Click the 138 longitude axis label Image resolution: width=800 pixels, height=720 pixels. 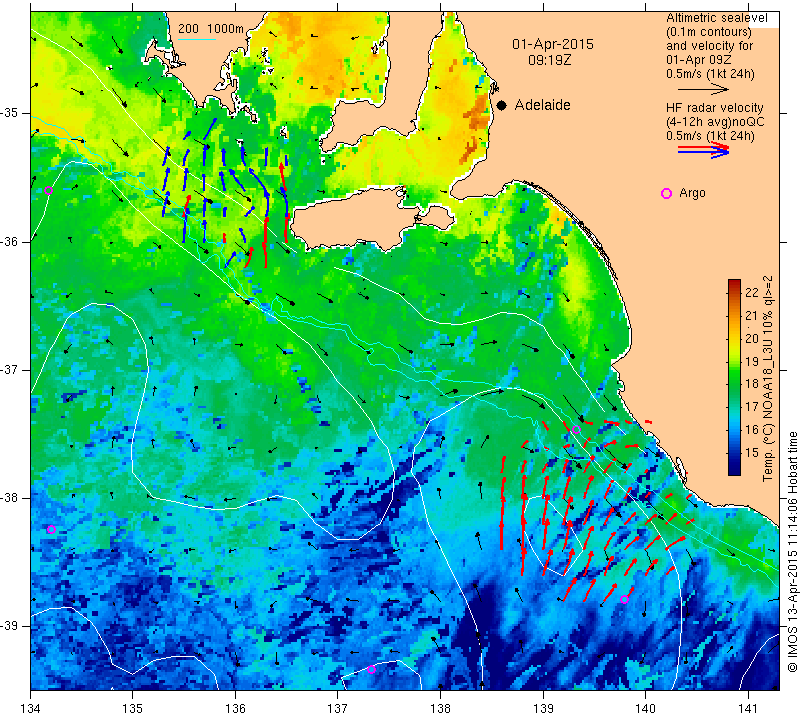440,709
